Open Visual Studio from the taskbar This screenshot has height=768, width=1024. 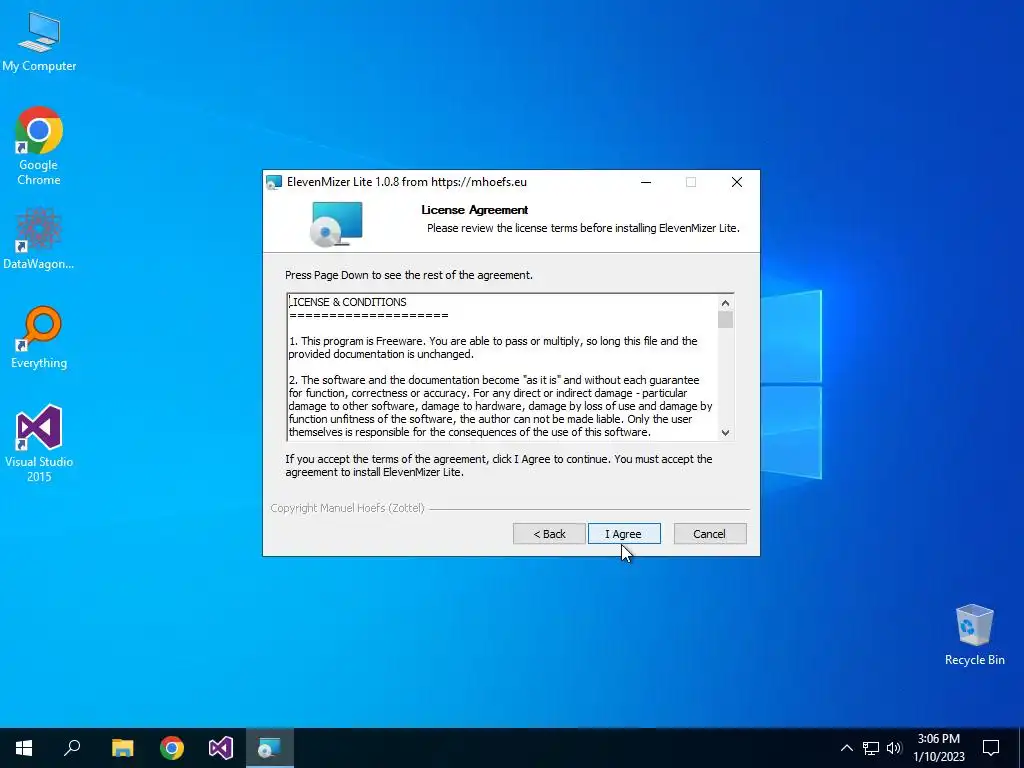pyautogui.click(x=221, y=748)
